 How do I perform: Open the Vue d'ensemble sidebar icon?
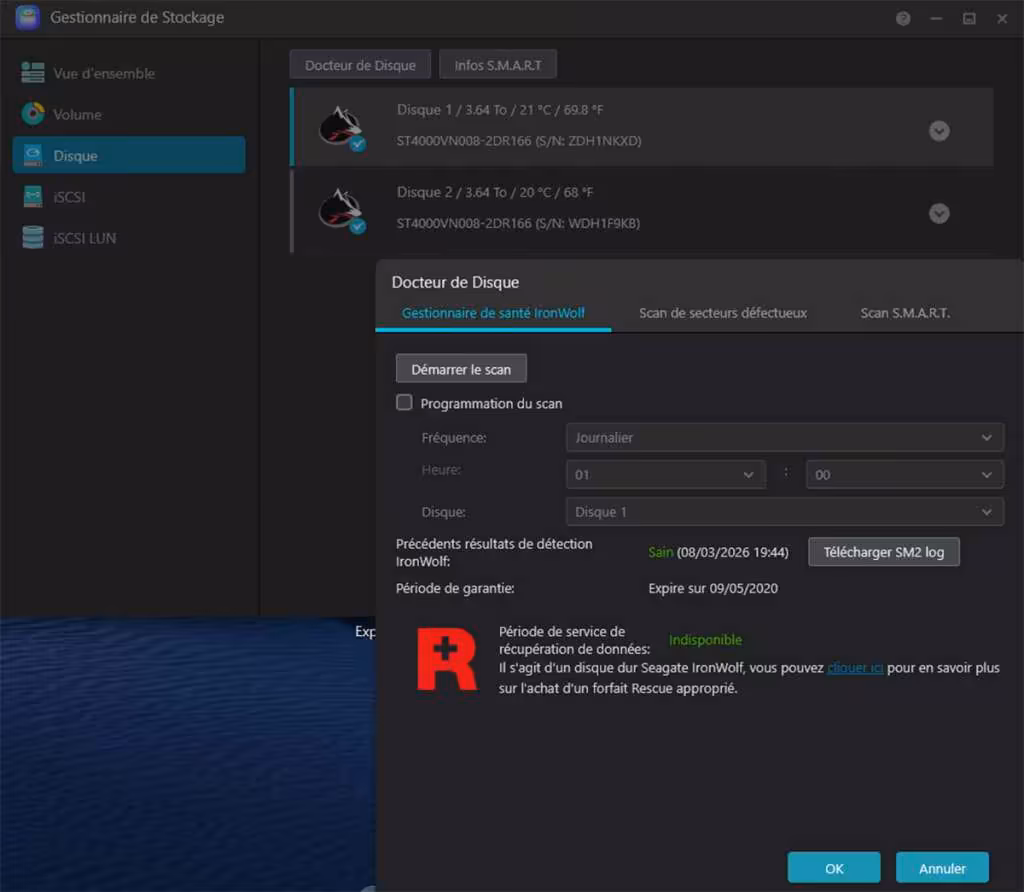pos(33,72)
